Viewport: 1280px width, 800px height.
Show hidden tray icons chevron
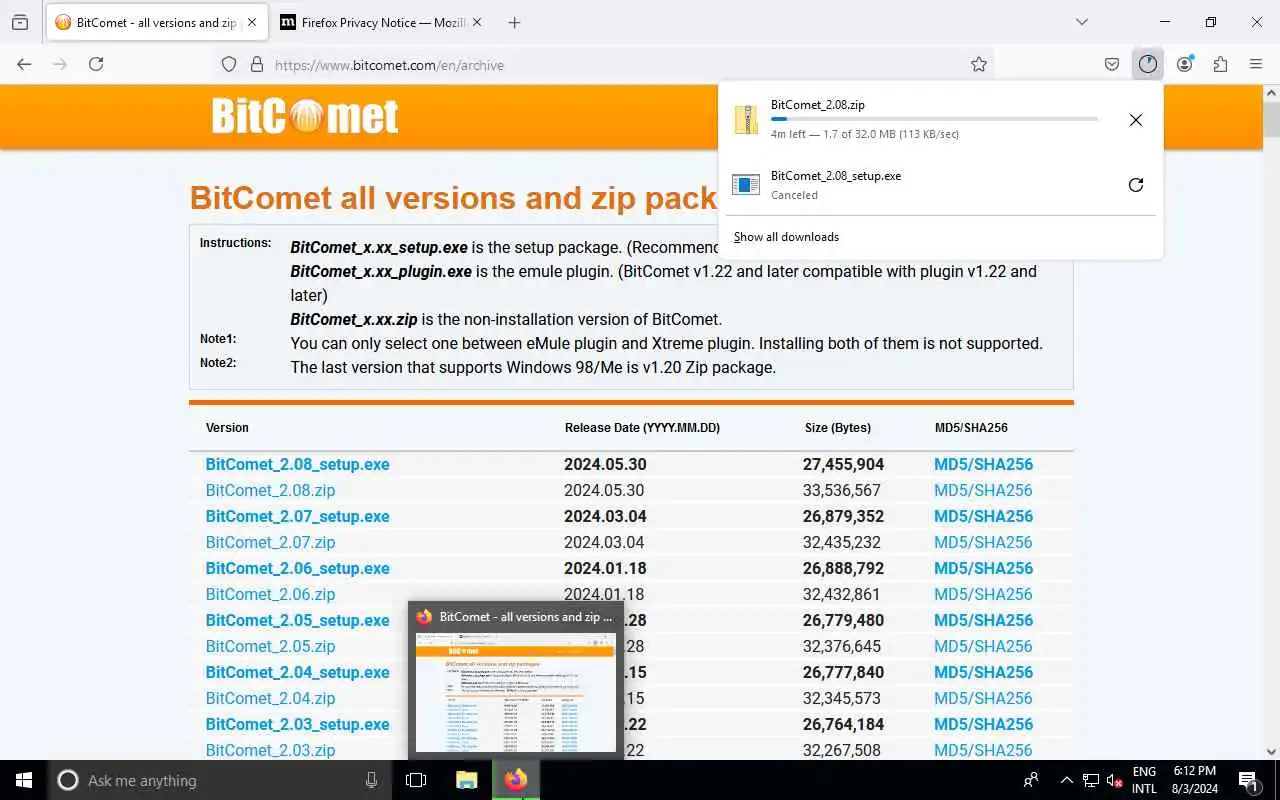[1066, 780]
